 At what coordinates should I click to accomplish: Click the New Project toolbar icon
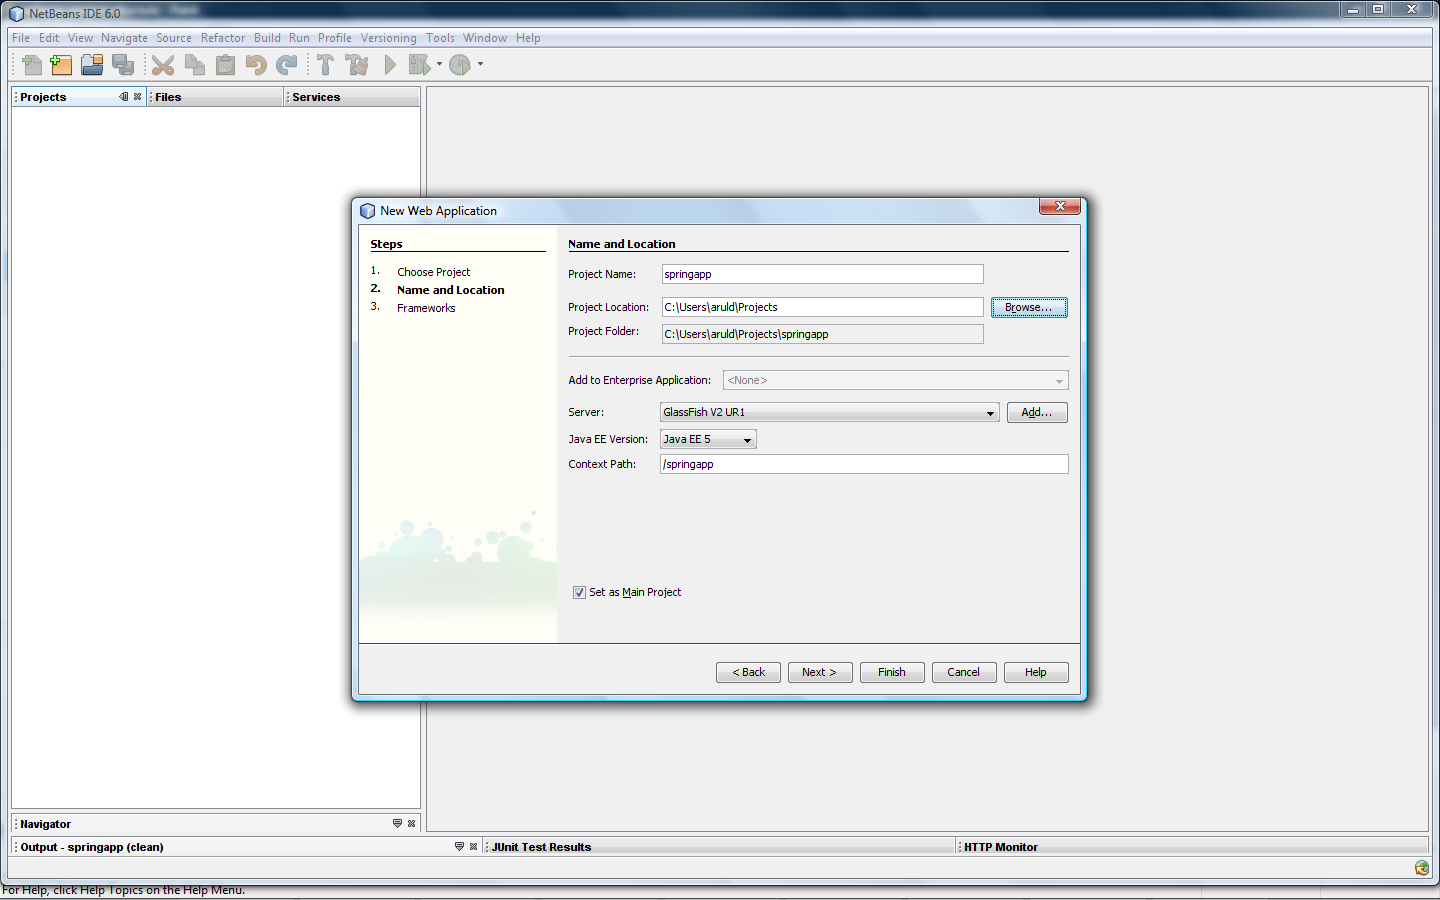click(61, 65)
